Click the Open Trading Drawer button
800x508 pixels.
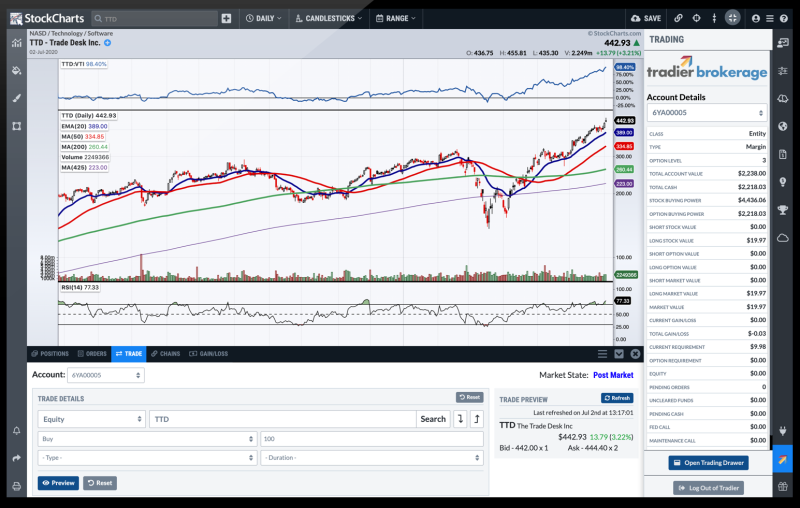pyautogui.click(x=708, y=463)
